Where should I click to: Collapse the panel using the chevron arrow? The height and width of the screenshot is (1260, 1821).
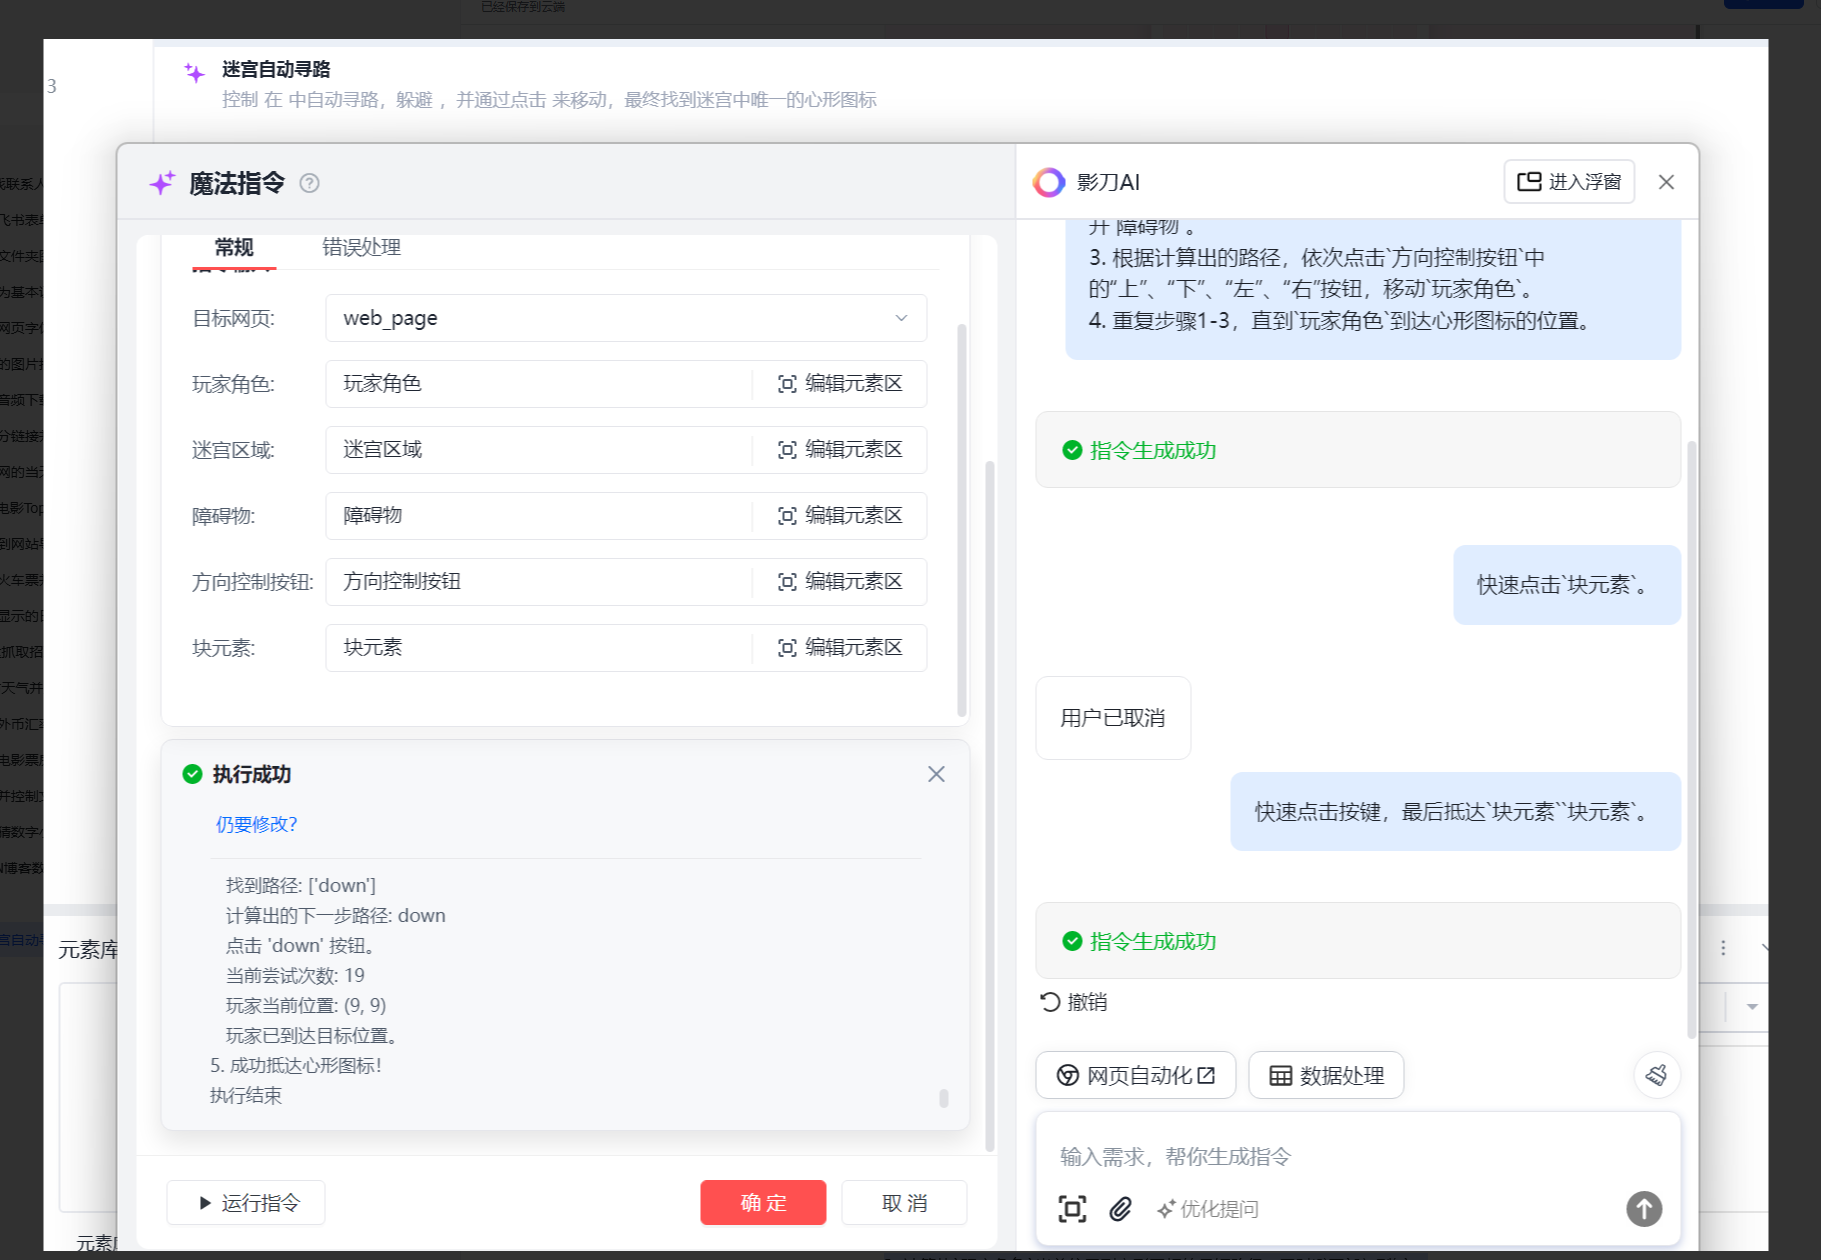click(1766, 946)
